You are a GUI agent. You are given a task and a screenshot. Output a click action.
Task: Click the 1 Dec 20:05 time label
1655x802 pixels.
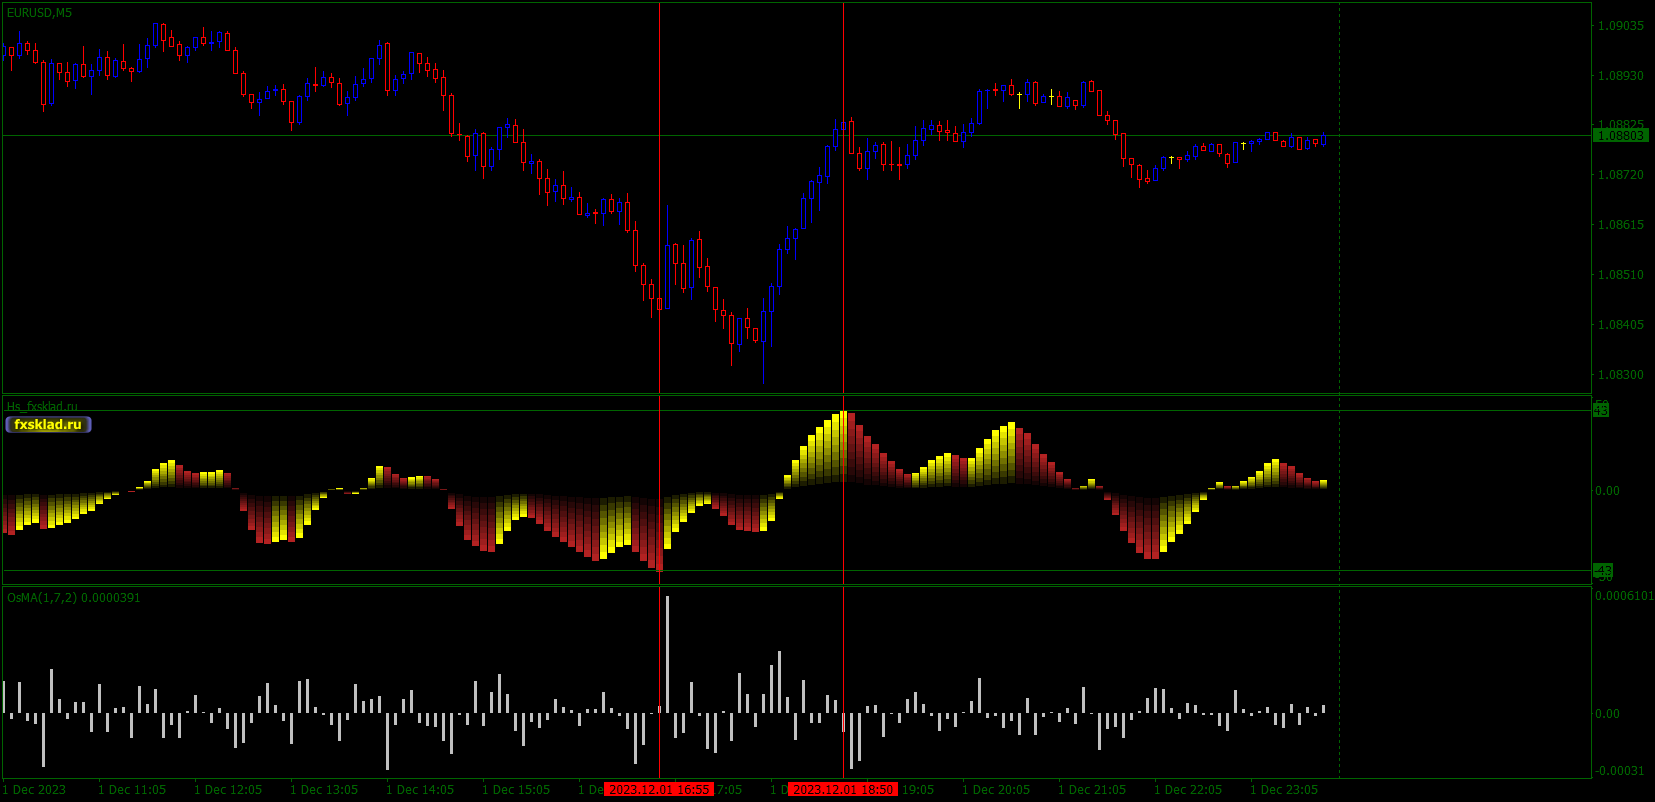(x=996, y=790)
